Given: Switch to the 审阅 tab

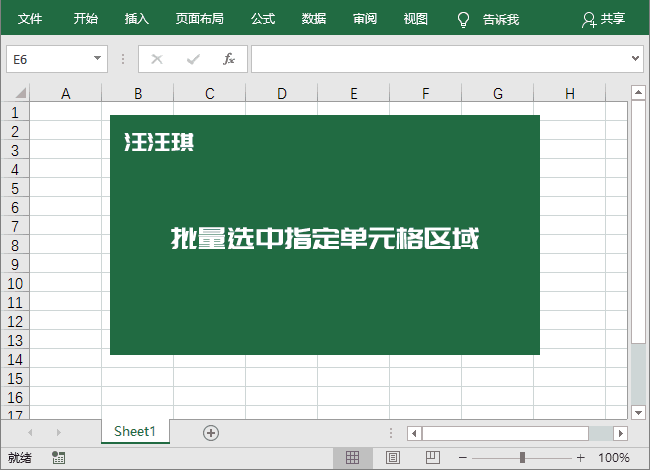Looking at the screenshot, I should coord(365,19).
